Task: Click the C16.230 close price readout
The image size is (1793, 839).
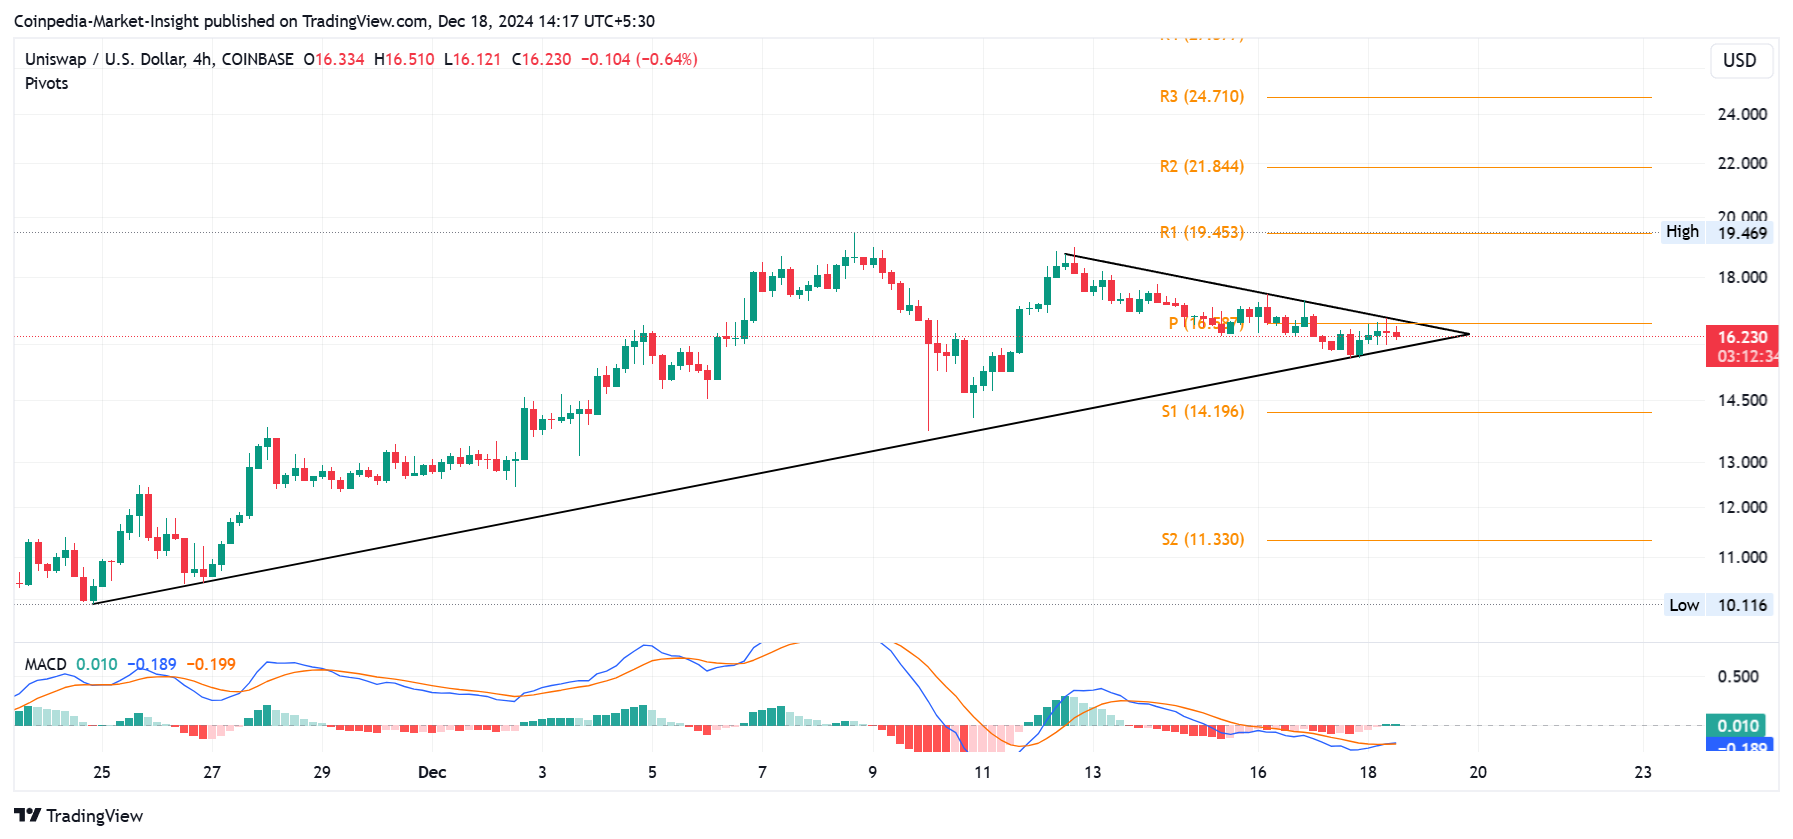Action: 541,59
